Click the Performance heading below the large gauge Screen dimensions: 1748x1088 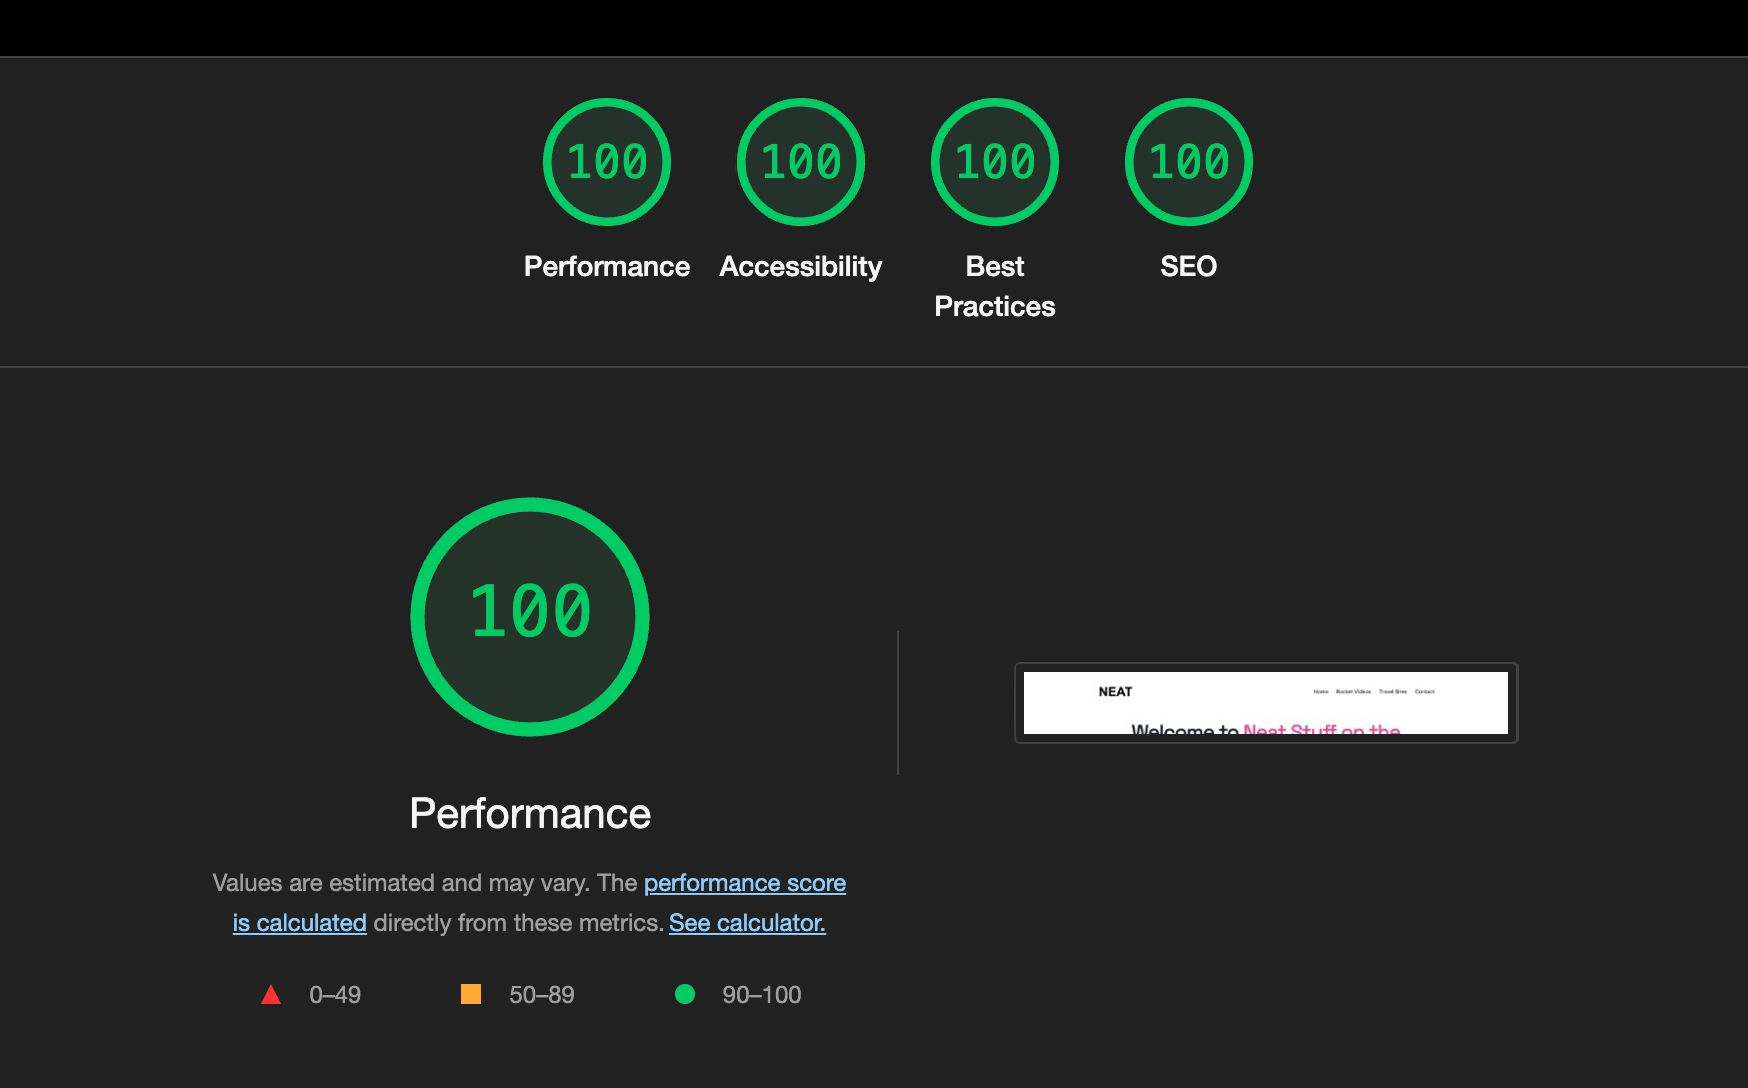(530, 813)
